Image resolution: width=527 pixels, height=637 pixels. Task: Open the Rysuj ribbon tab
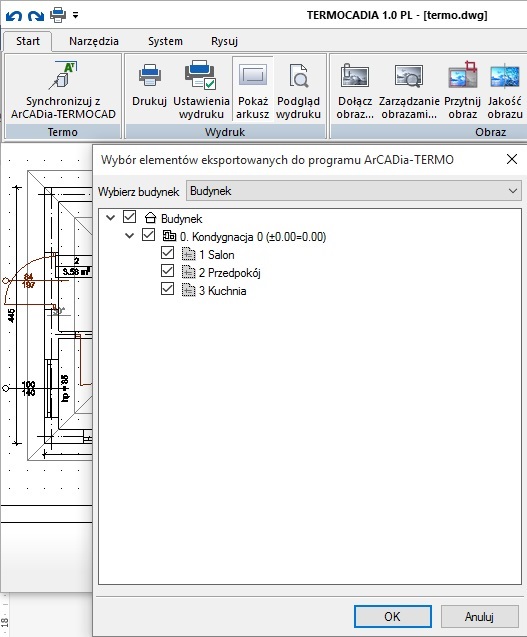[224, 41]
